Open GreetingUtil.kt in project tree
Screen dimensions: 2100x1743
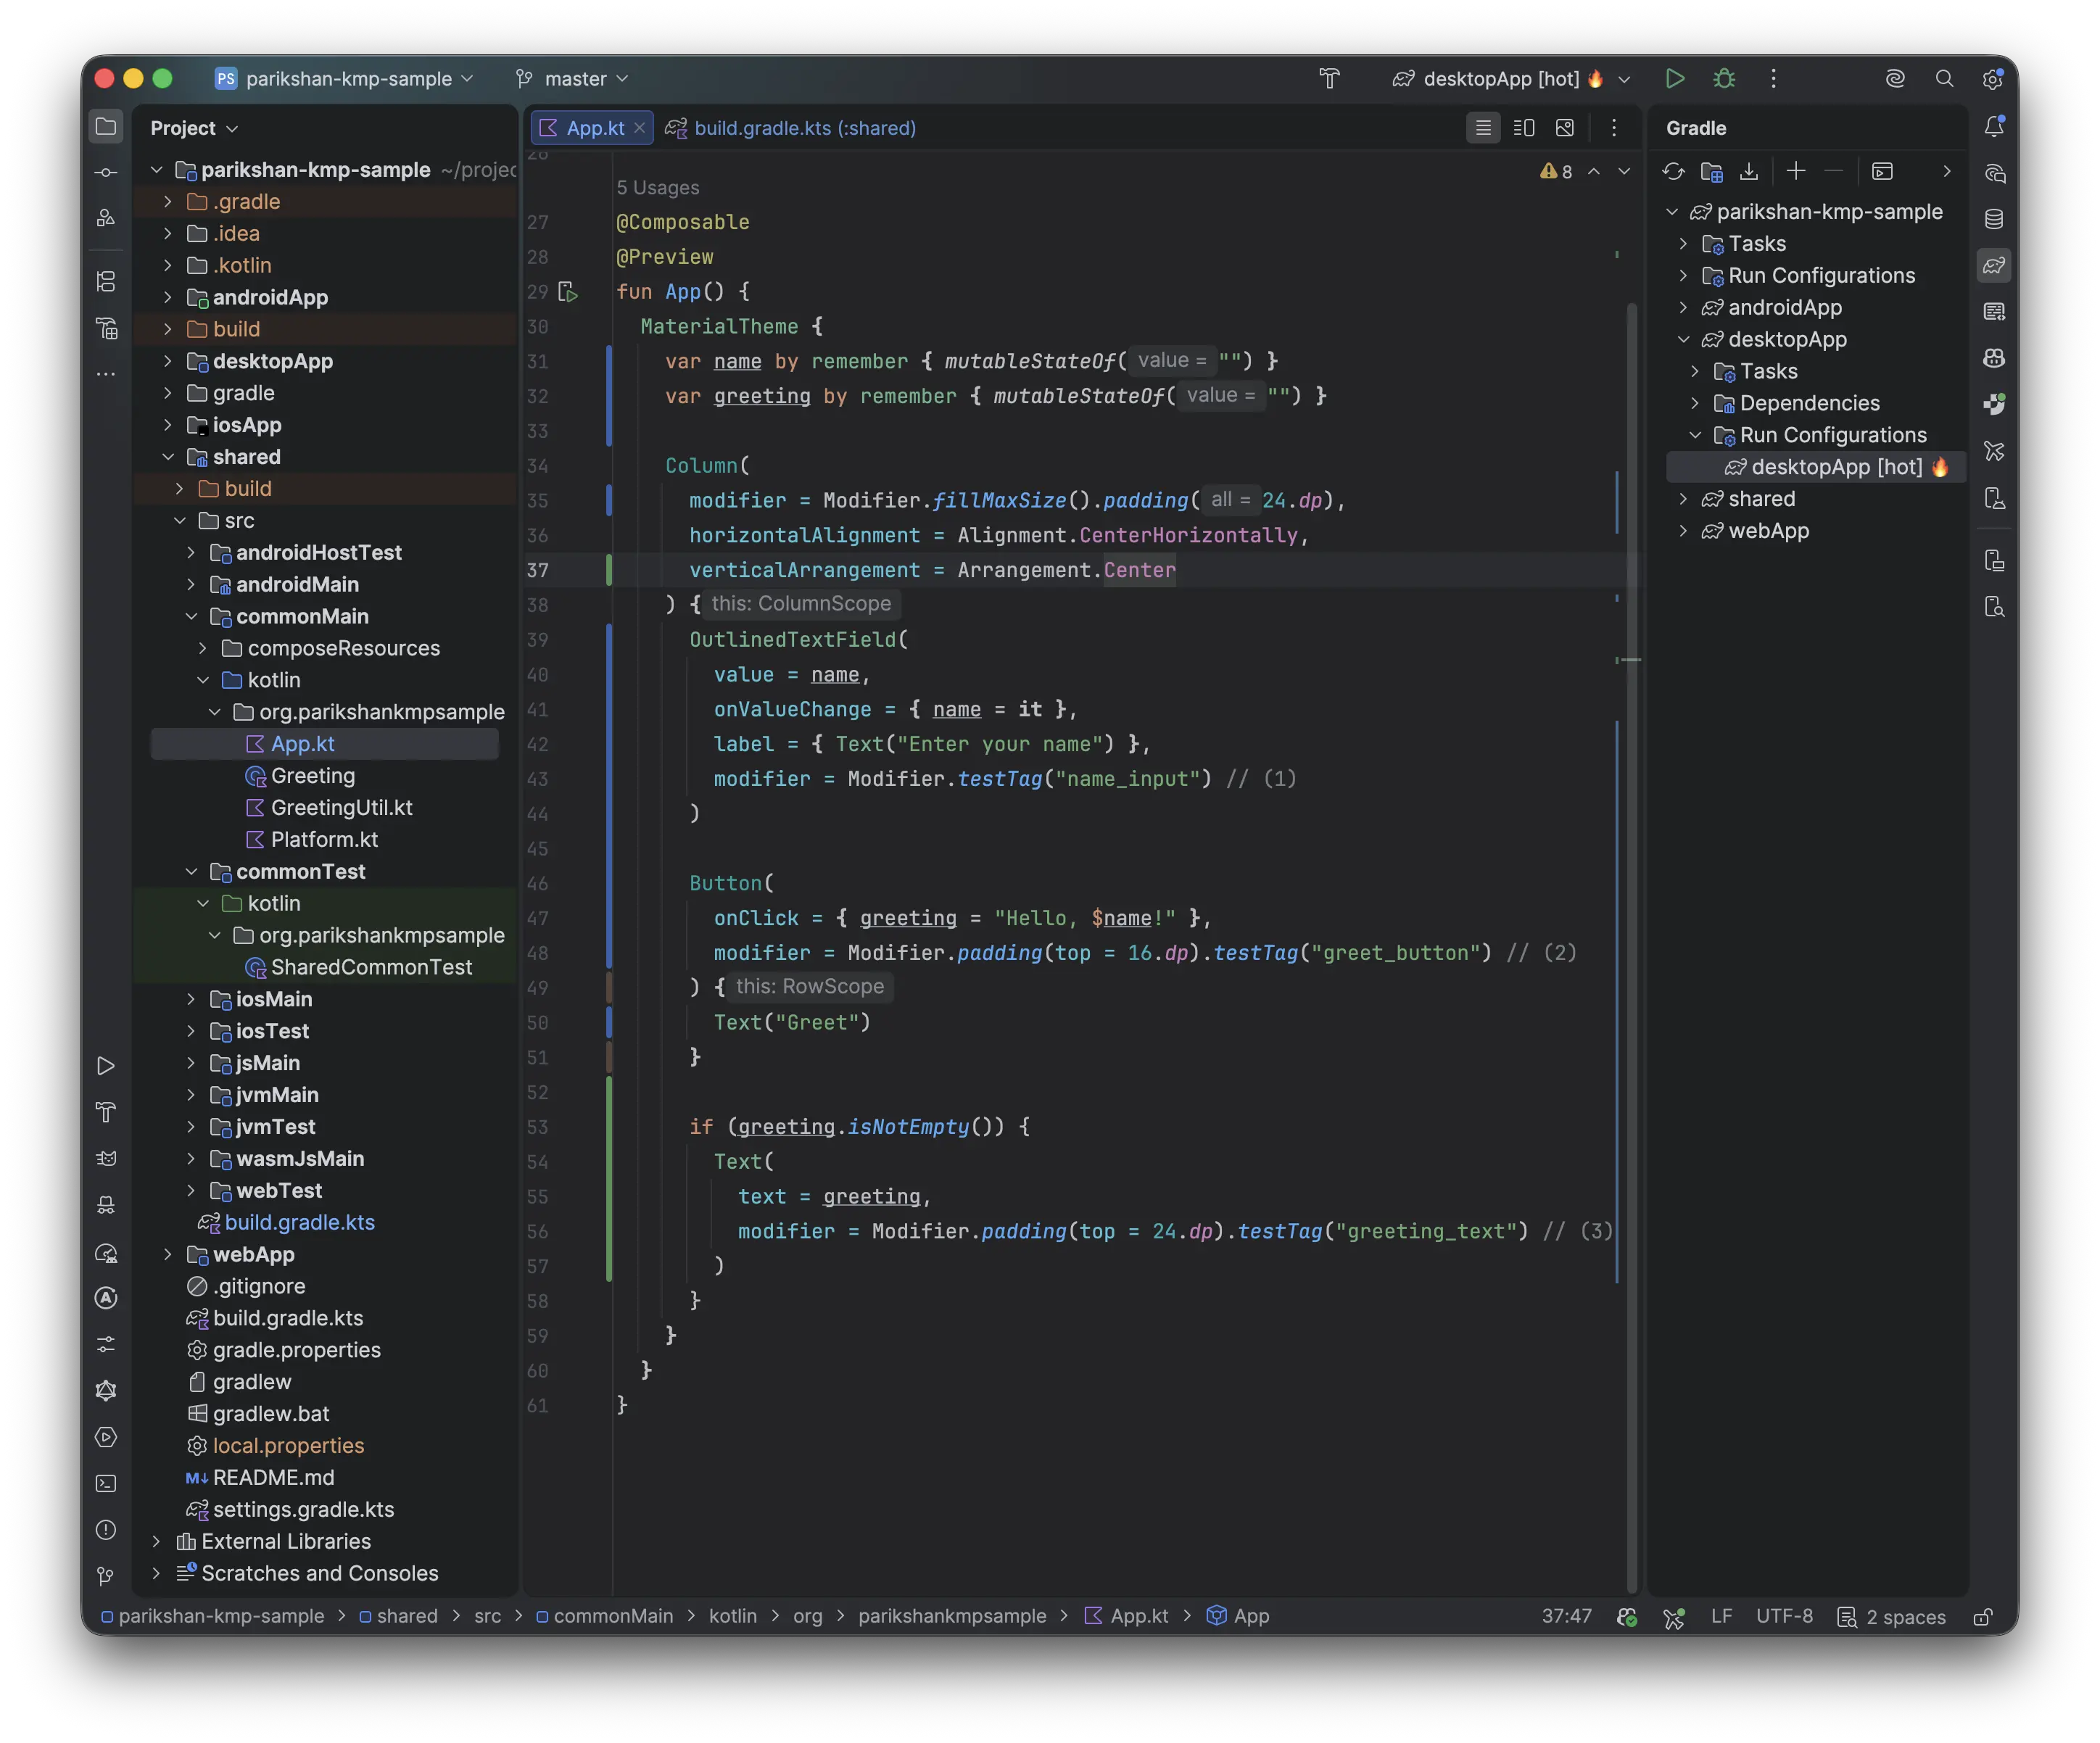tap(341, 808)
